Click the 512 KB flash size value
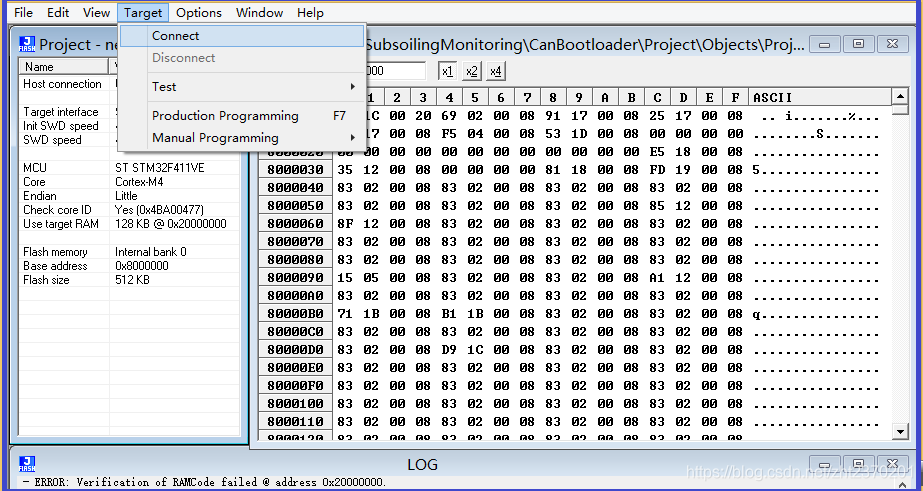 click(132, 280)
